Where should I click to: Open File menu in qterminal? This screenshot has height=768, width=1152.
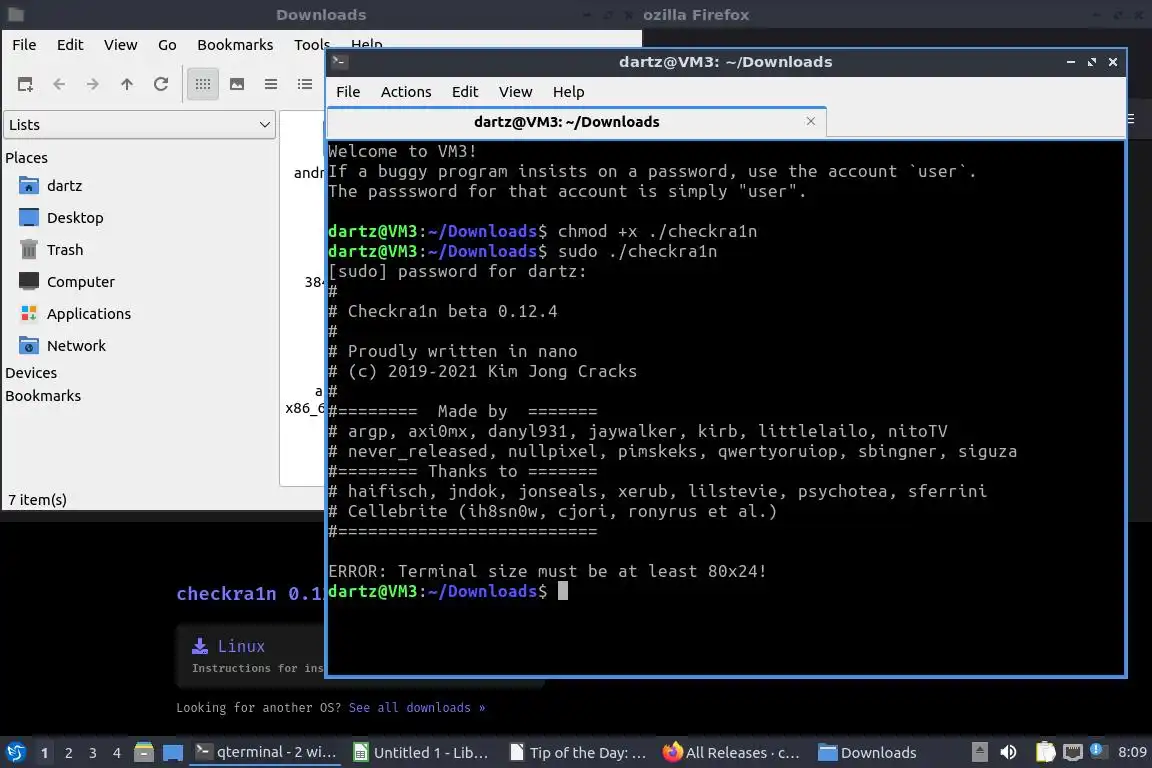348,92
